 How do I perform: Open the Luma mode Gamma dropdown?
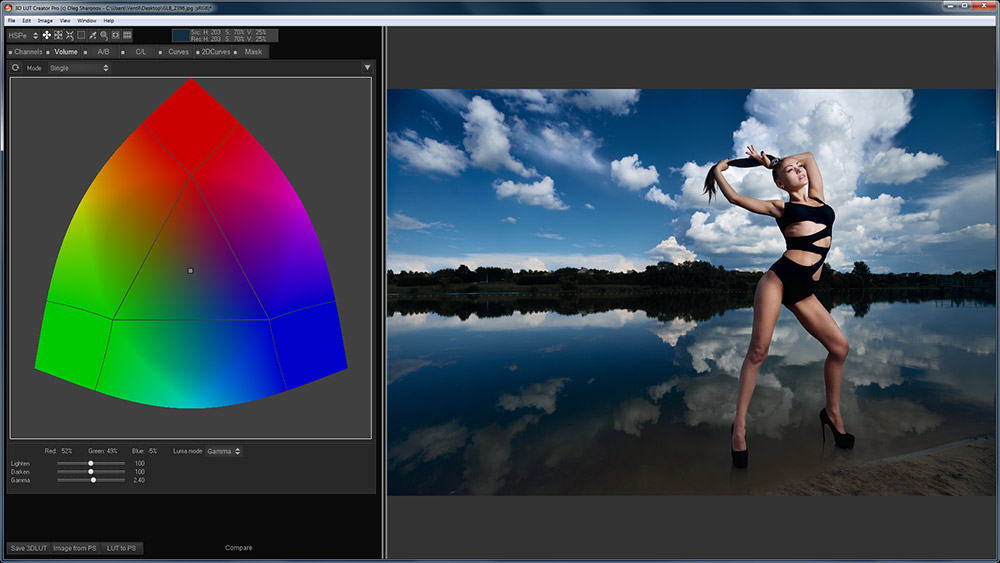[x=223, y=451]
